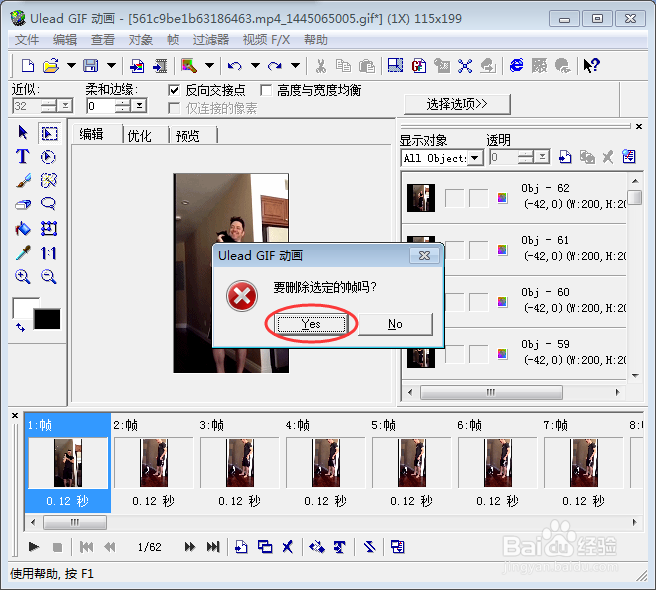This screenshot has height=590, width=656.
Task: Click the Redo arrow icon
Action: point(274,66)
